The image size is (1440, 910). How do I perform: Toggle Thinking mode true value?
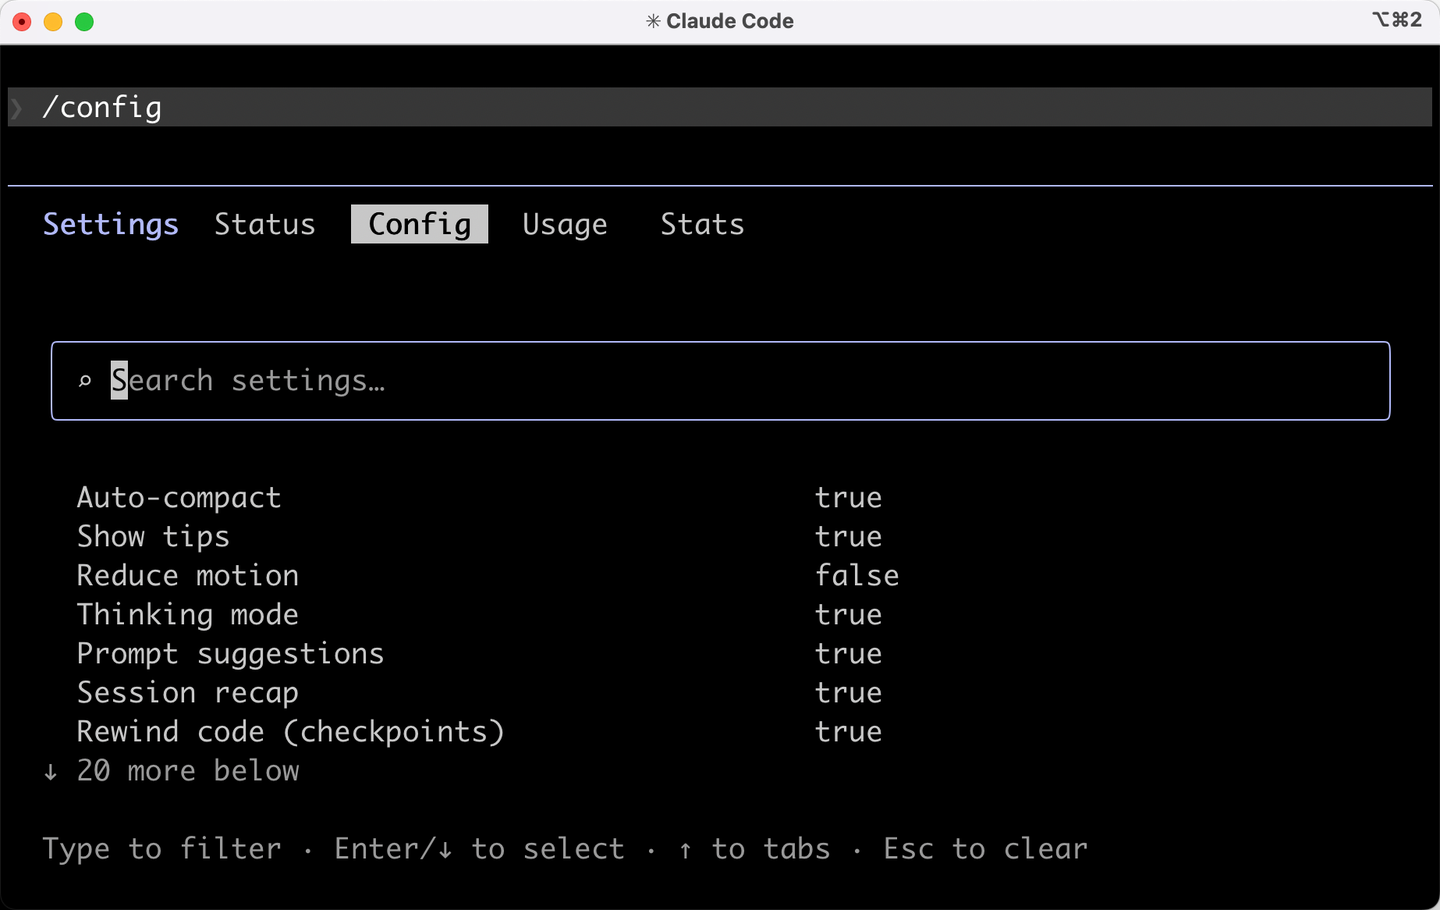click(848, 615)
